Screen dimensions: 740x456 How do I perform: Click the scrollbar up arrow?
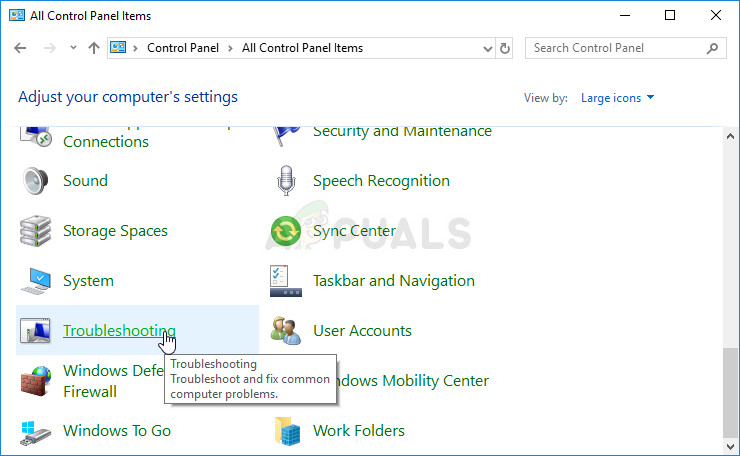pyautogui.click(x=730, y=136)
